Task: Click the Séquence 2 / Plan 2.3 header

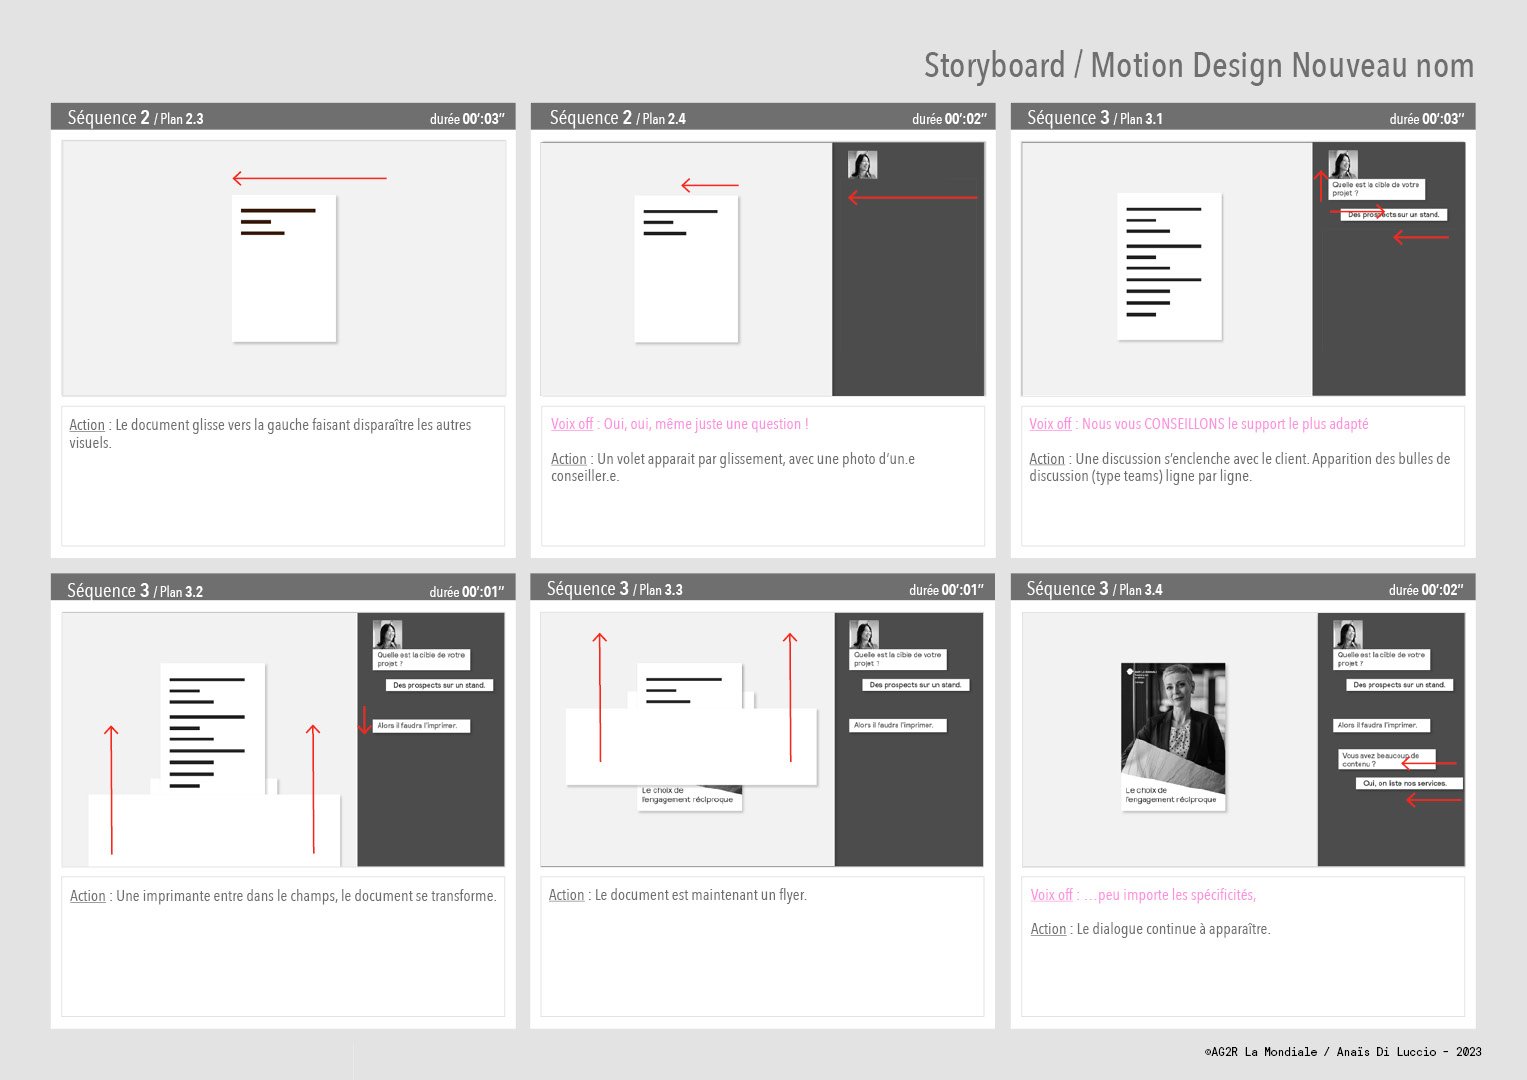Action: point(283,117)
